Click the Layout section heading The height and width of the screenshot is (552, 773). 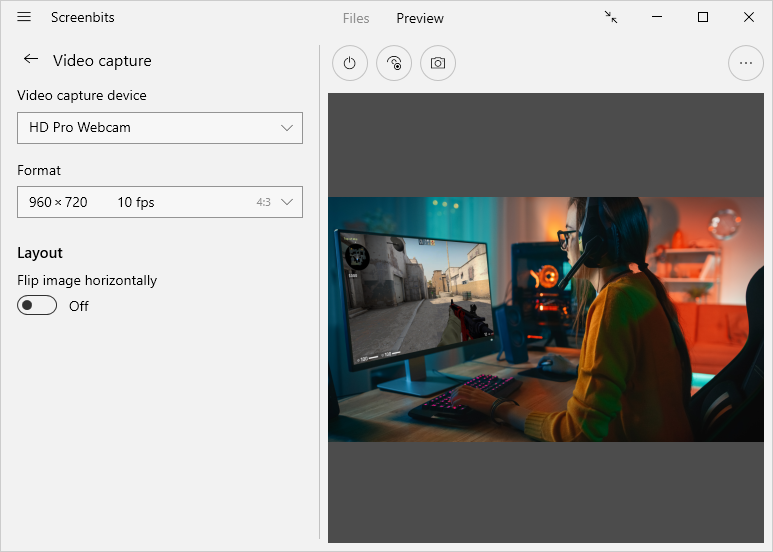click(40, 253)
